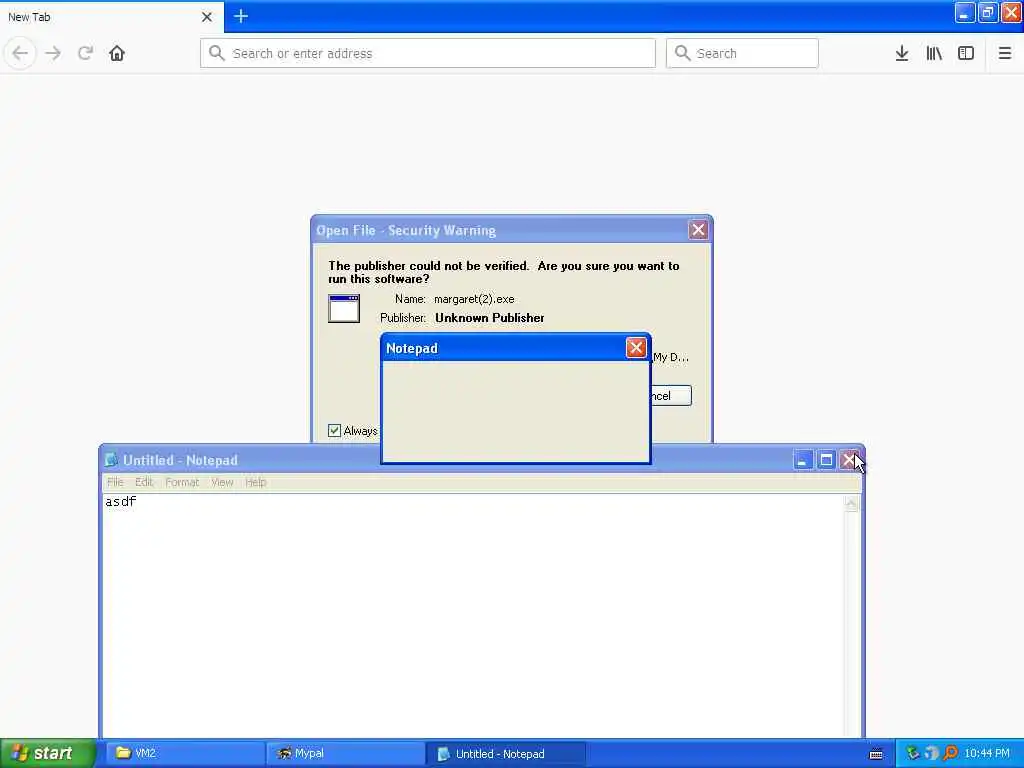Image resolution: width=1024 pixels, height=768 pixels.
Task: Click the browser Search box
Action: [742, 53]
